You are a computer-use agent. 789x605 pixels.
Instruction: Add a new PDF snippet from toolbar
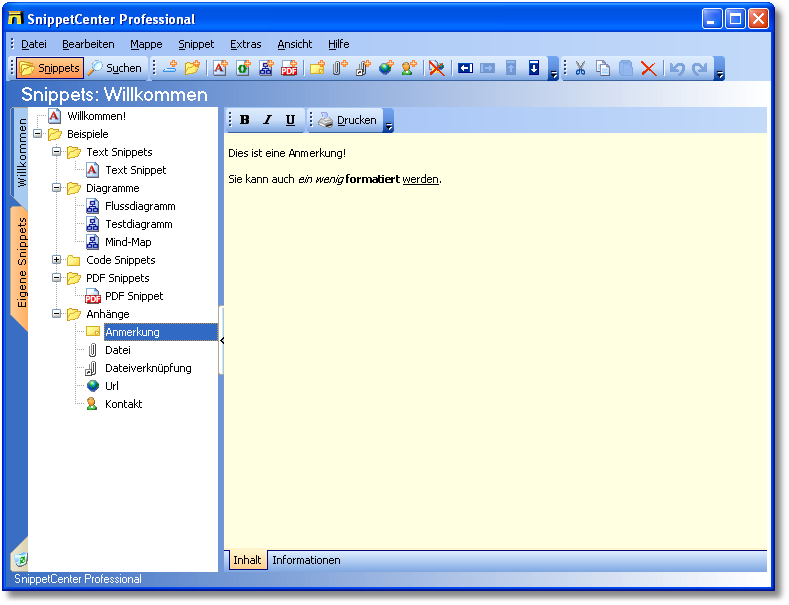(x=289, y=67)
